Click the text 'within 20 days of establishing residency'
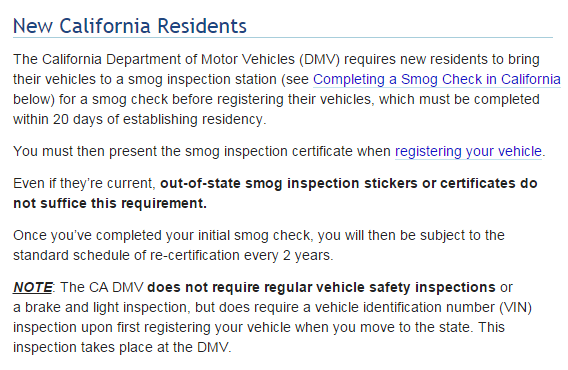 coord(139,119)
